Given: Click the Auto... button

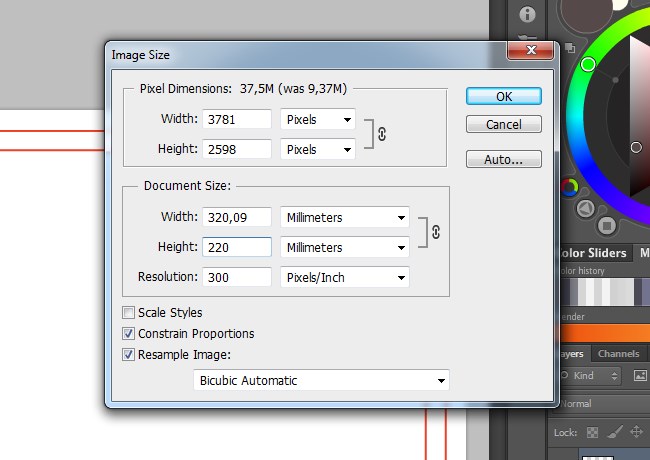Looking at the screenshot, I should (x=503, y=159).
